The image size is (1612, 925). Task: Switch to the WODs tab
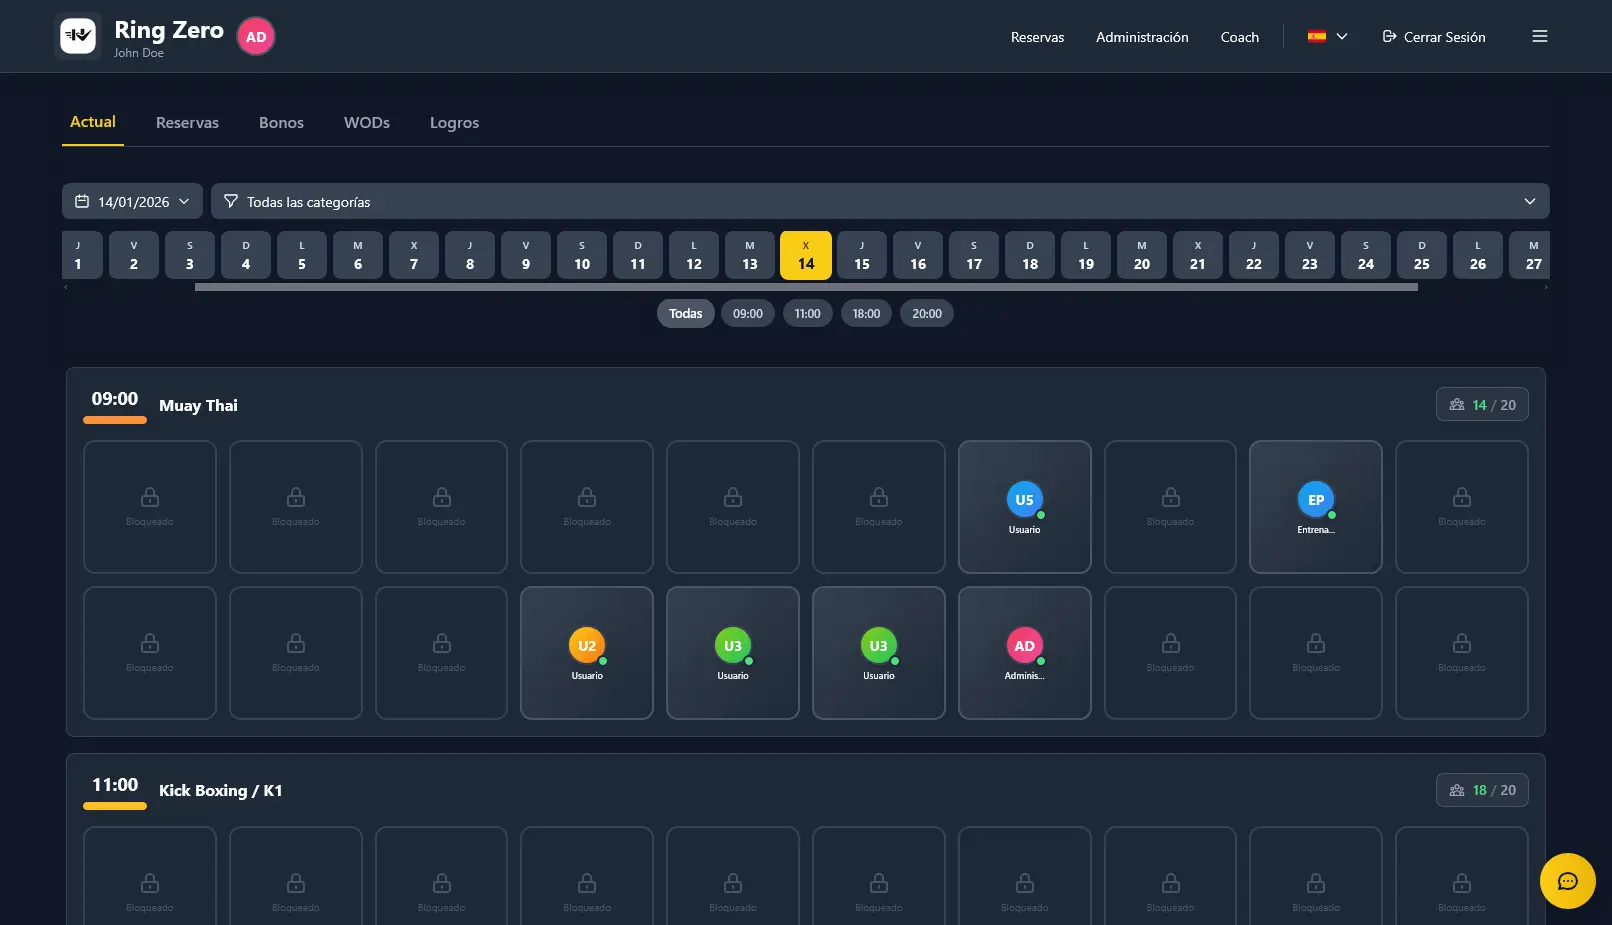(x=366, y=123)
